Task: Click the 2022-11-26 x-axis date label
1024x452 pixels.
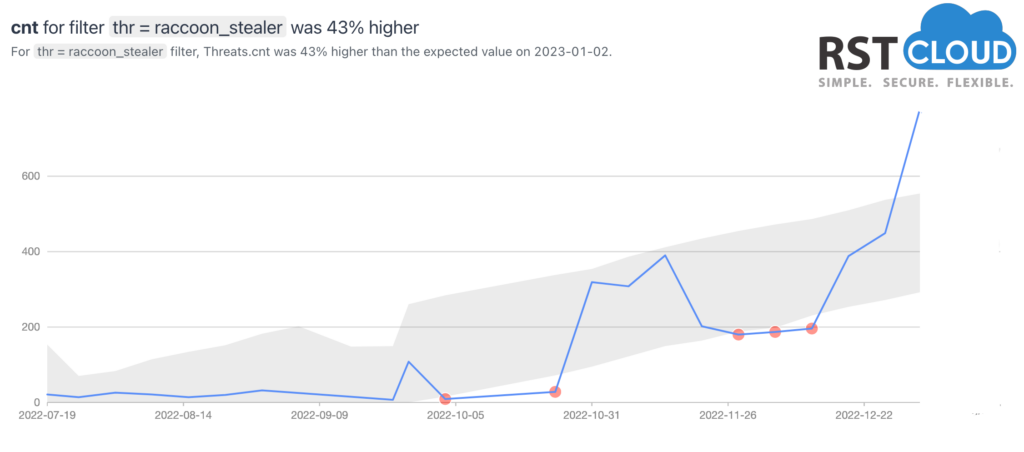Action: coord(728,414)
